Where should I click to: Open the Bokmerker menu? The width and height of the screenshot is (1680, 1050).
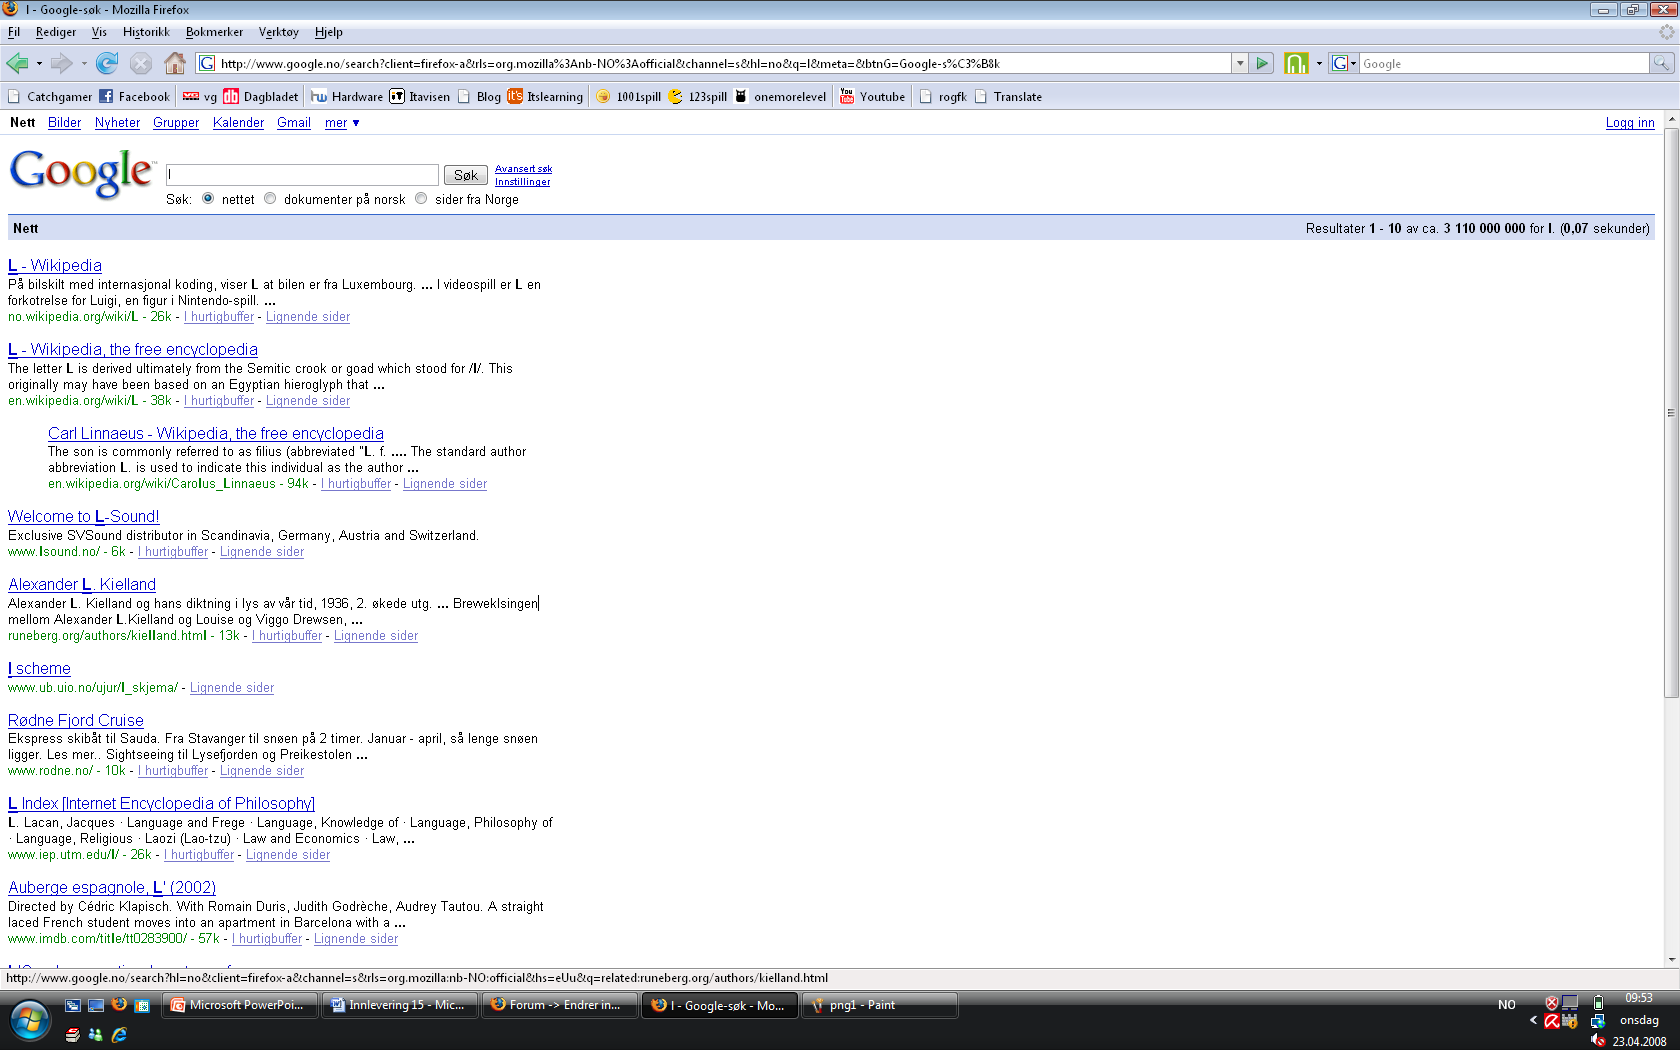pyautogui.click(x=214, y=32)
